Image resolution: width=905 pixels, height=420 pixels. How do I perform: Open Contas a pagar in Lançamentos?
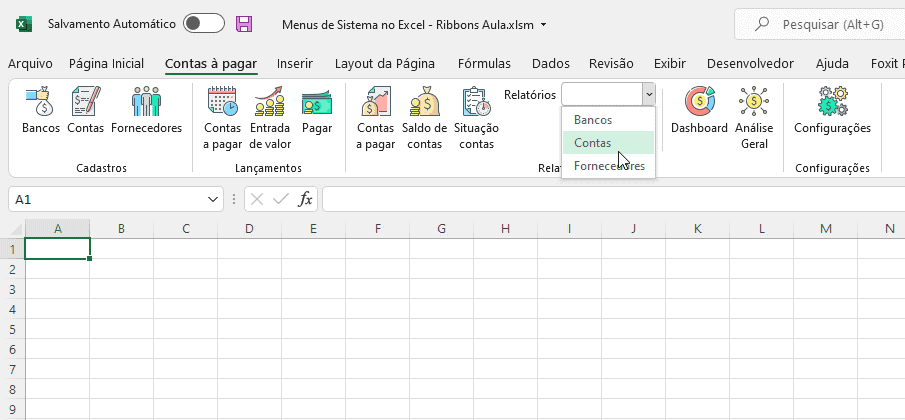point(222,102)
